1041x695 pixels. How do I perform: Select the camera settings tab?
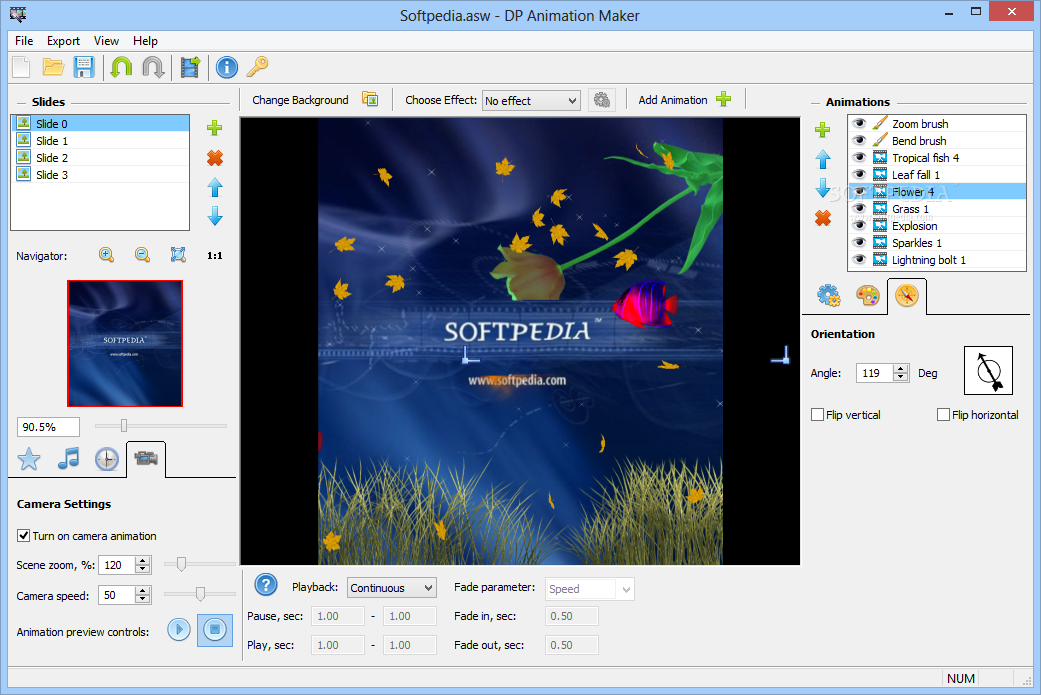146,458
